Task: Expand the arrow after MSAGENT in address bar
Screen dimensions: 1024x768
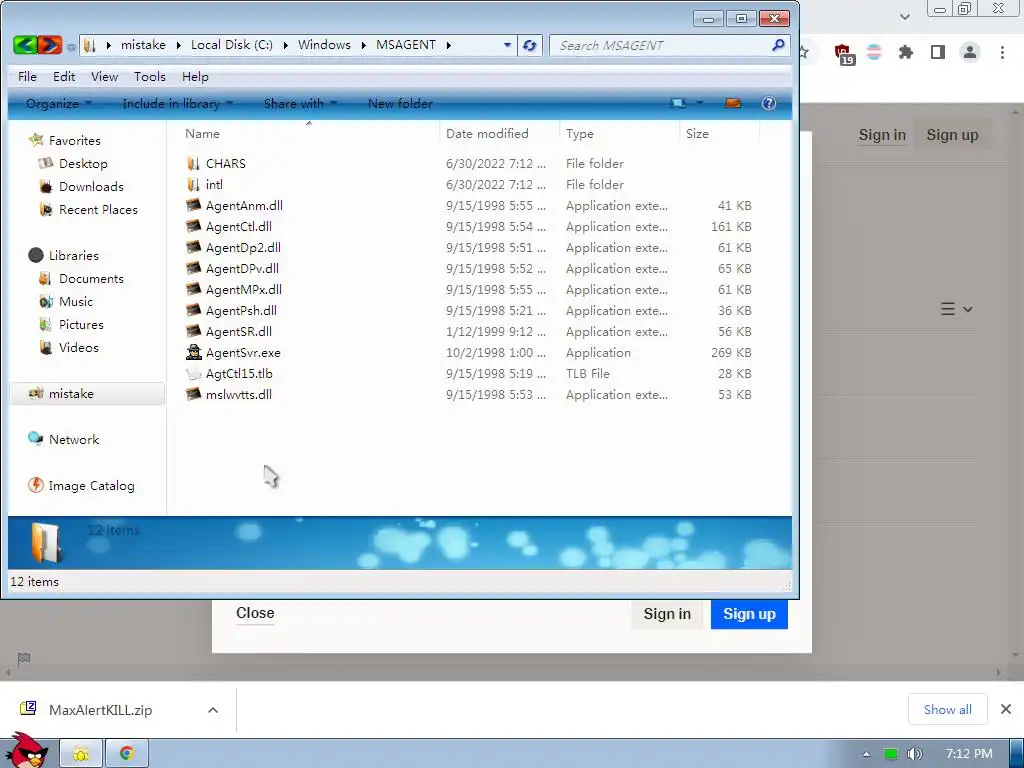Action: 449,45
